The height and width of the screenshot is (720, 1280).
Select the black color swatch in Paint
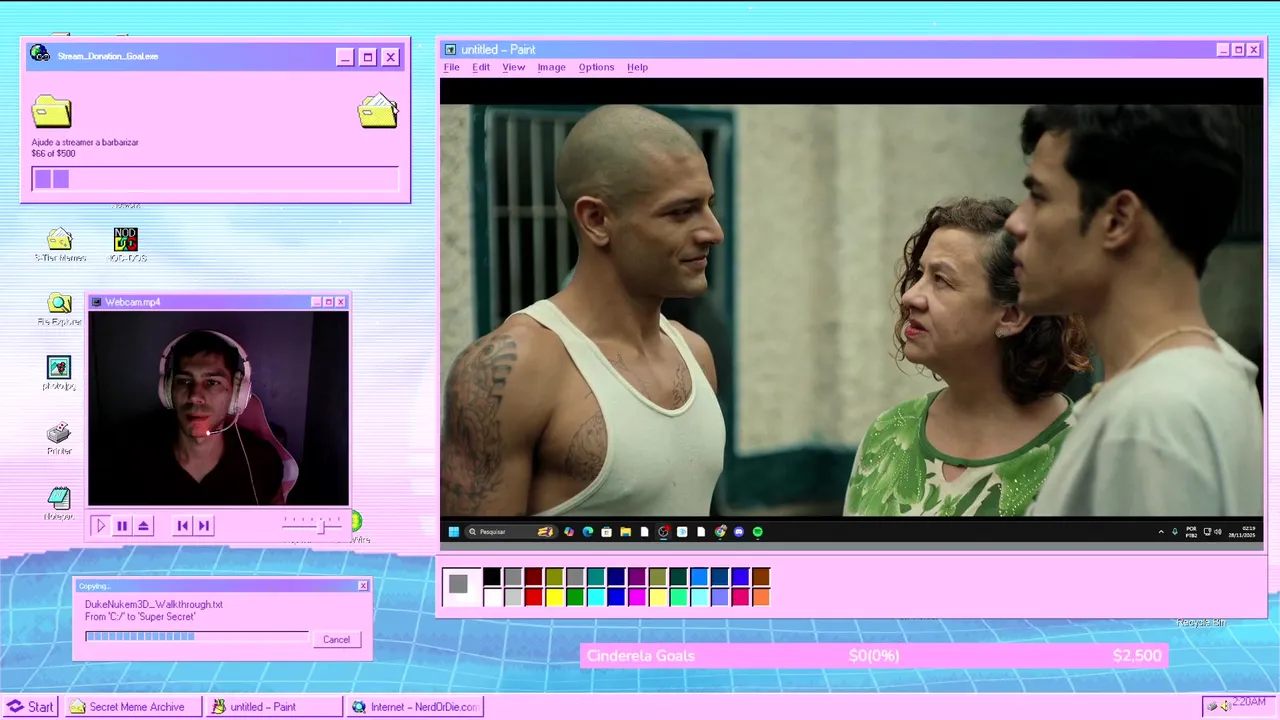(492, 577)
